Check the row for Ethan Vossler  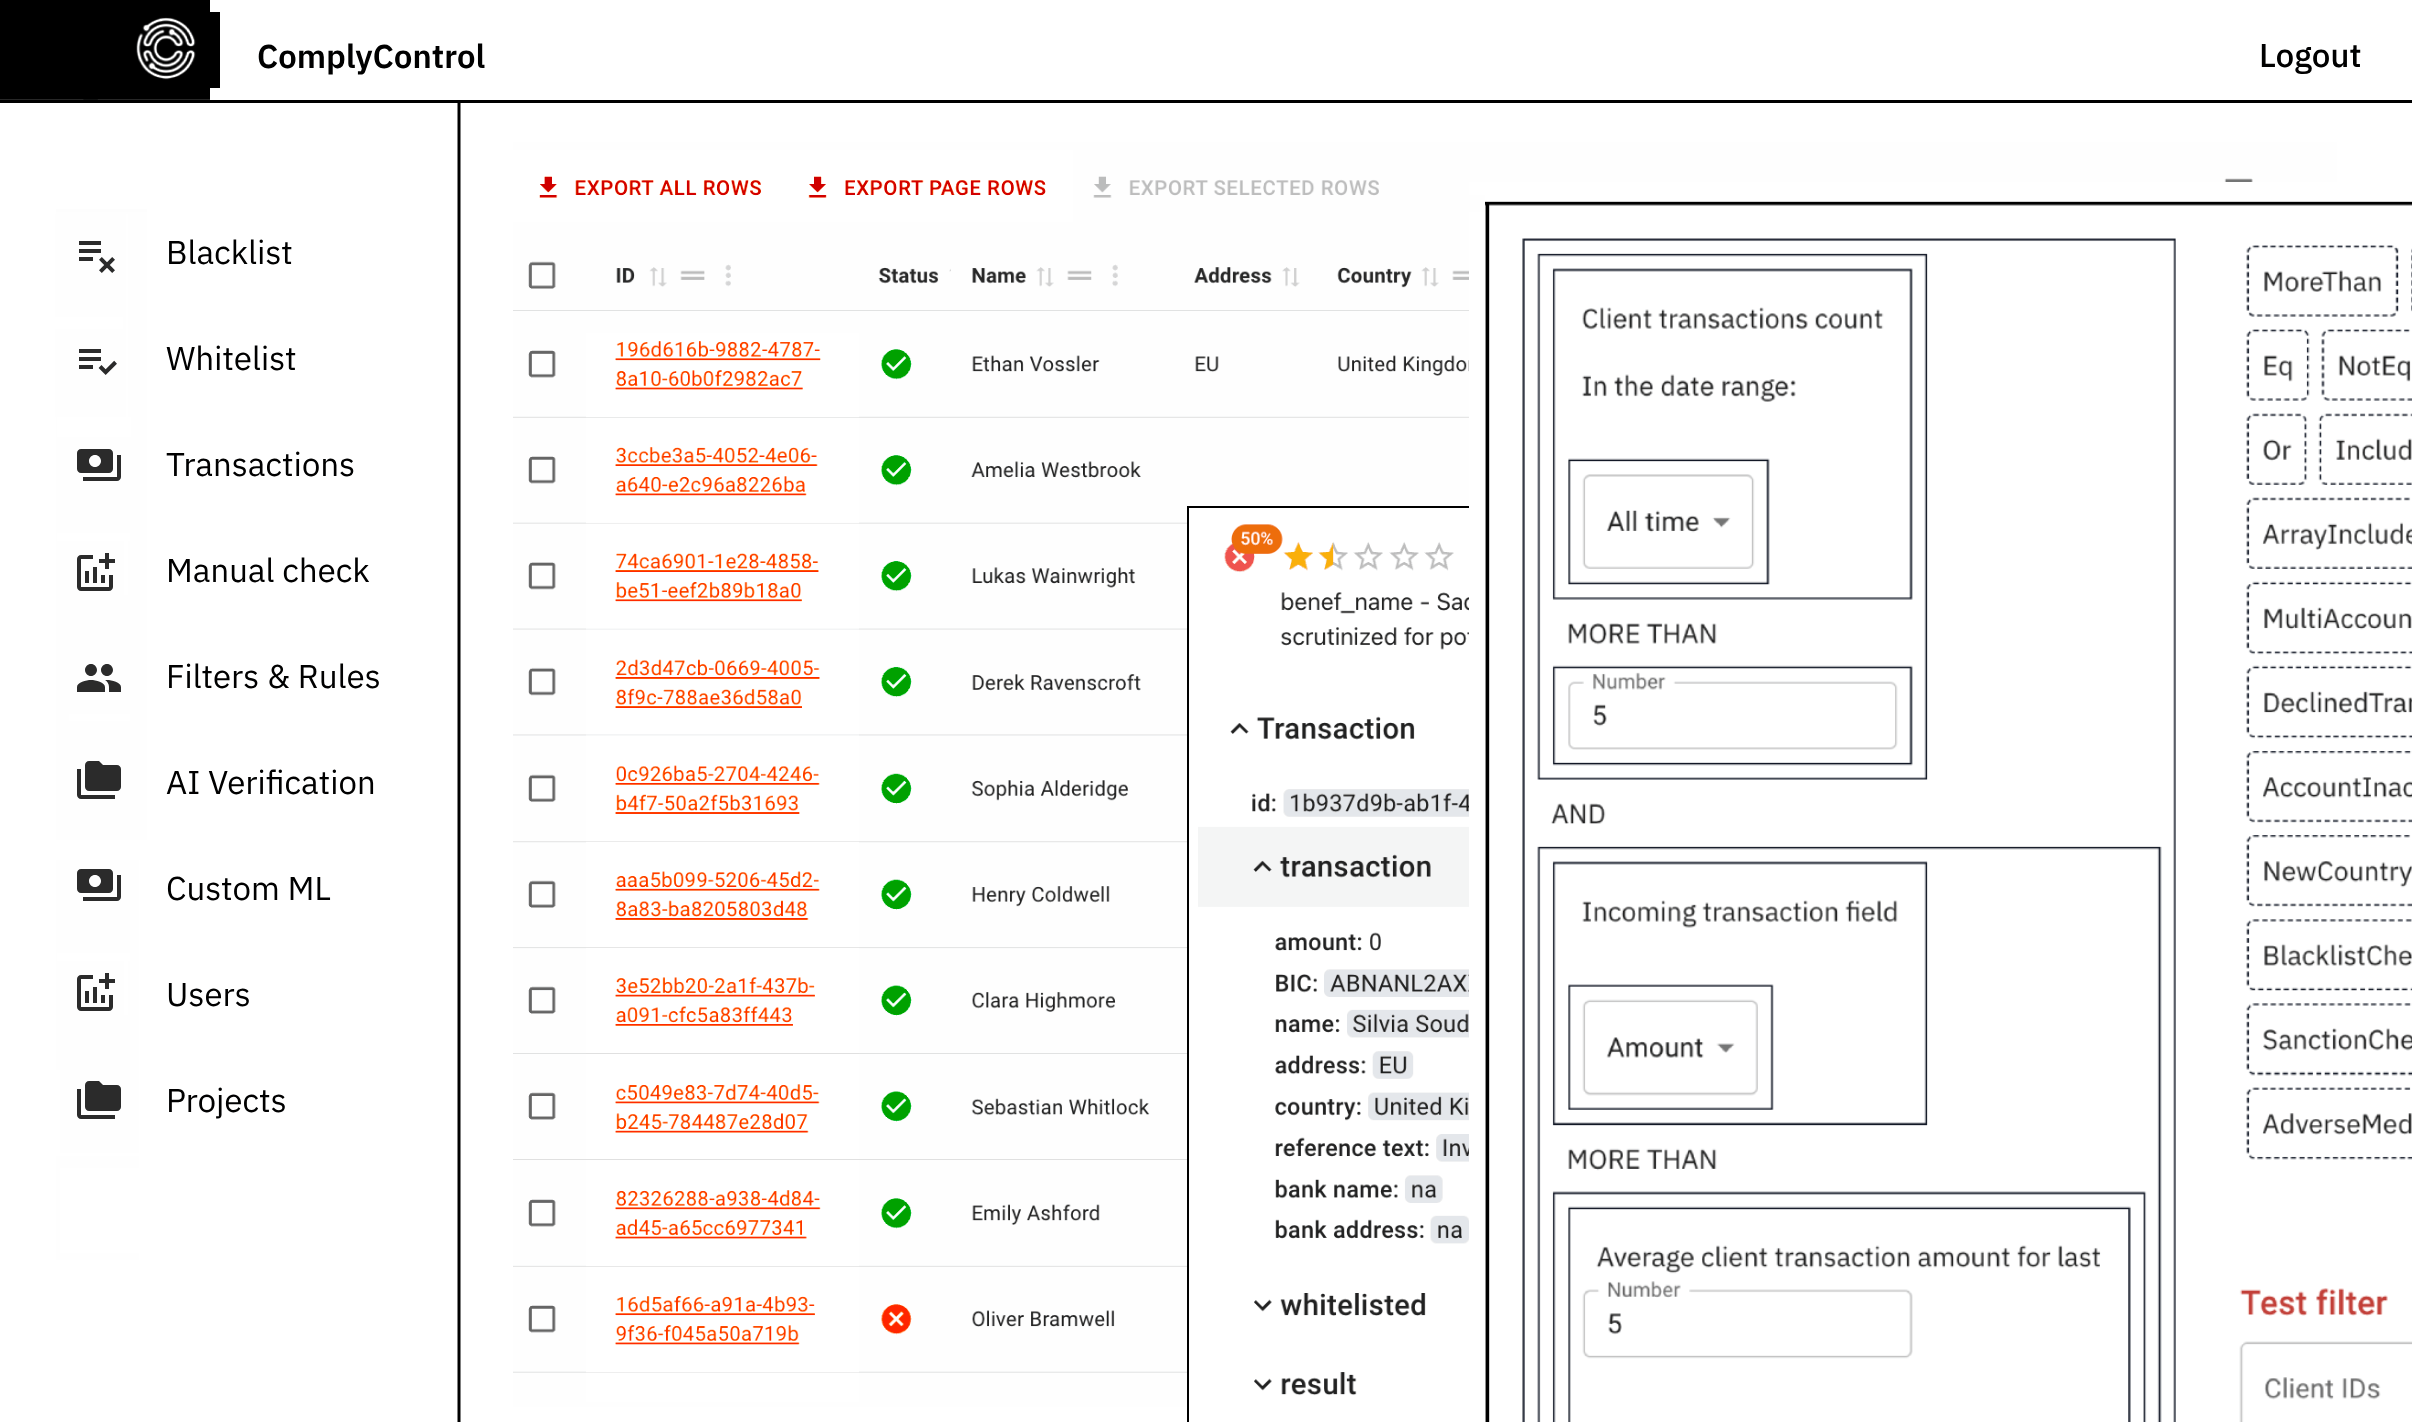click(x=542, y=364)
